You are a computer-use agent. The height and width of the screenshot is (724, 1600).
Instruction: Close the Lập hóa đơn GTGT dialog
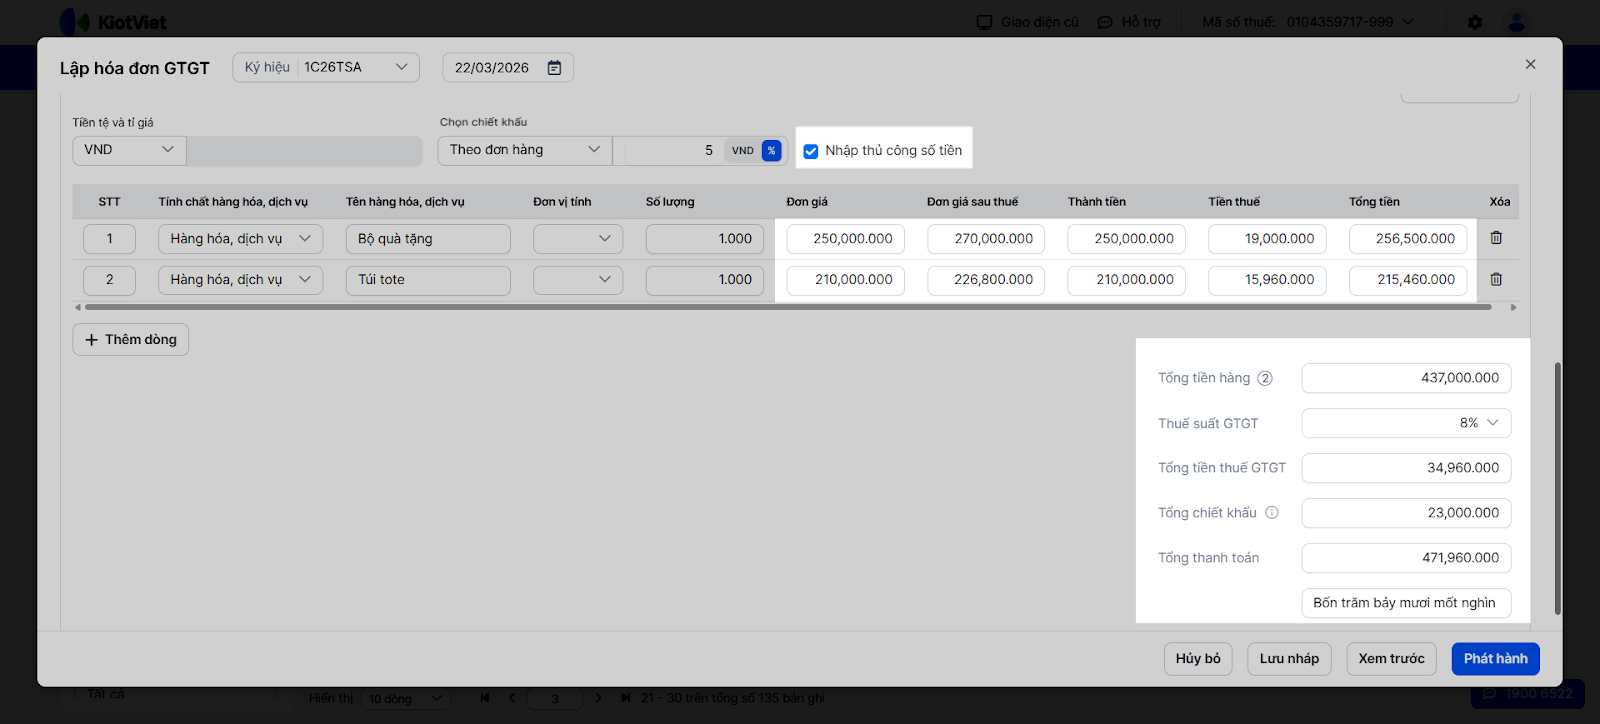pyautogui.click(x=1530, y=64)
